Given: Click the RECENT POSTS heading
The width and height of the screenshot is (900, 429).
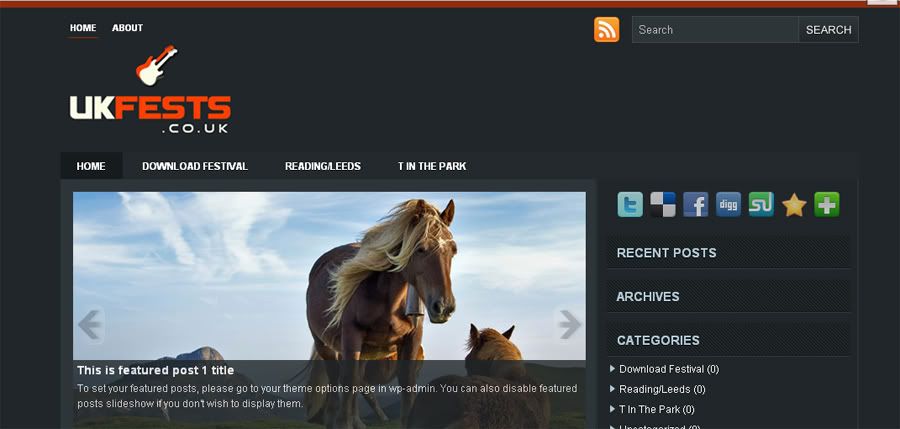Looking at the screenshot, I should coord(666,253).
